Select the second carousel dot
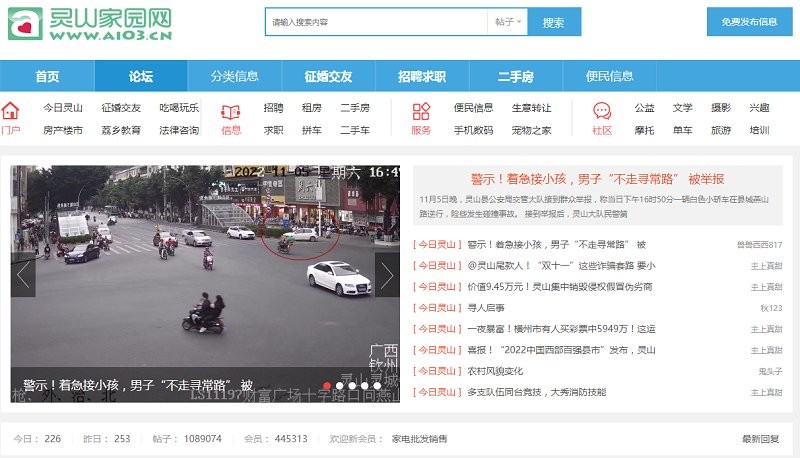The height and width of the screenshot is (458, 800). [340, 386]
